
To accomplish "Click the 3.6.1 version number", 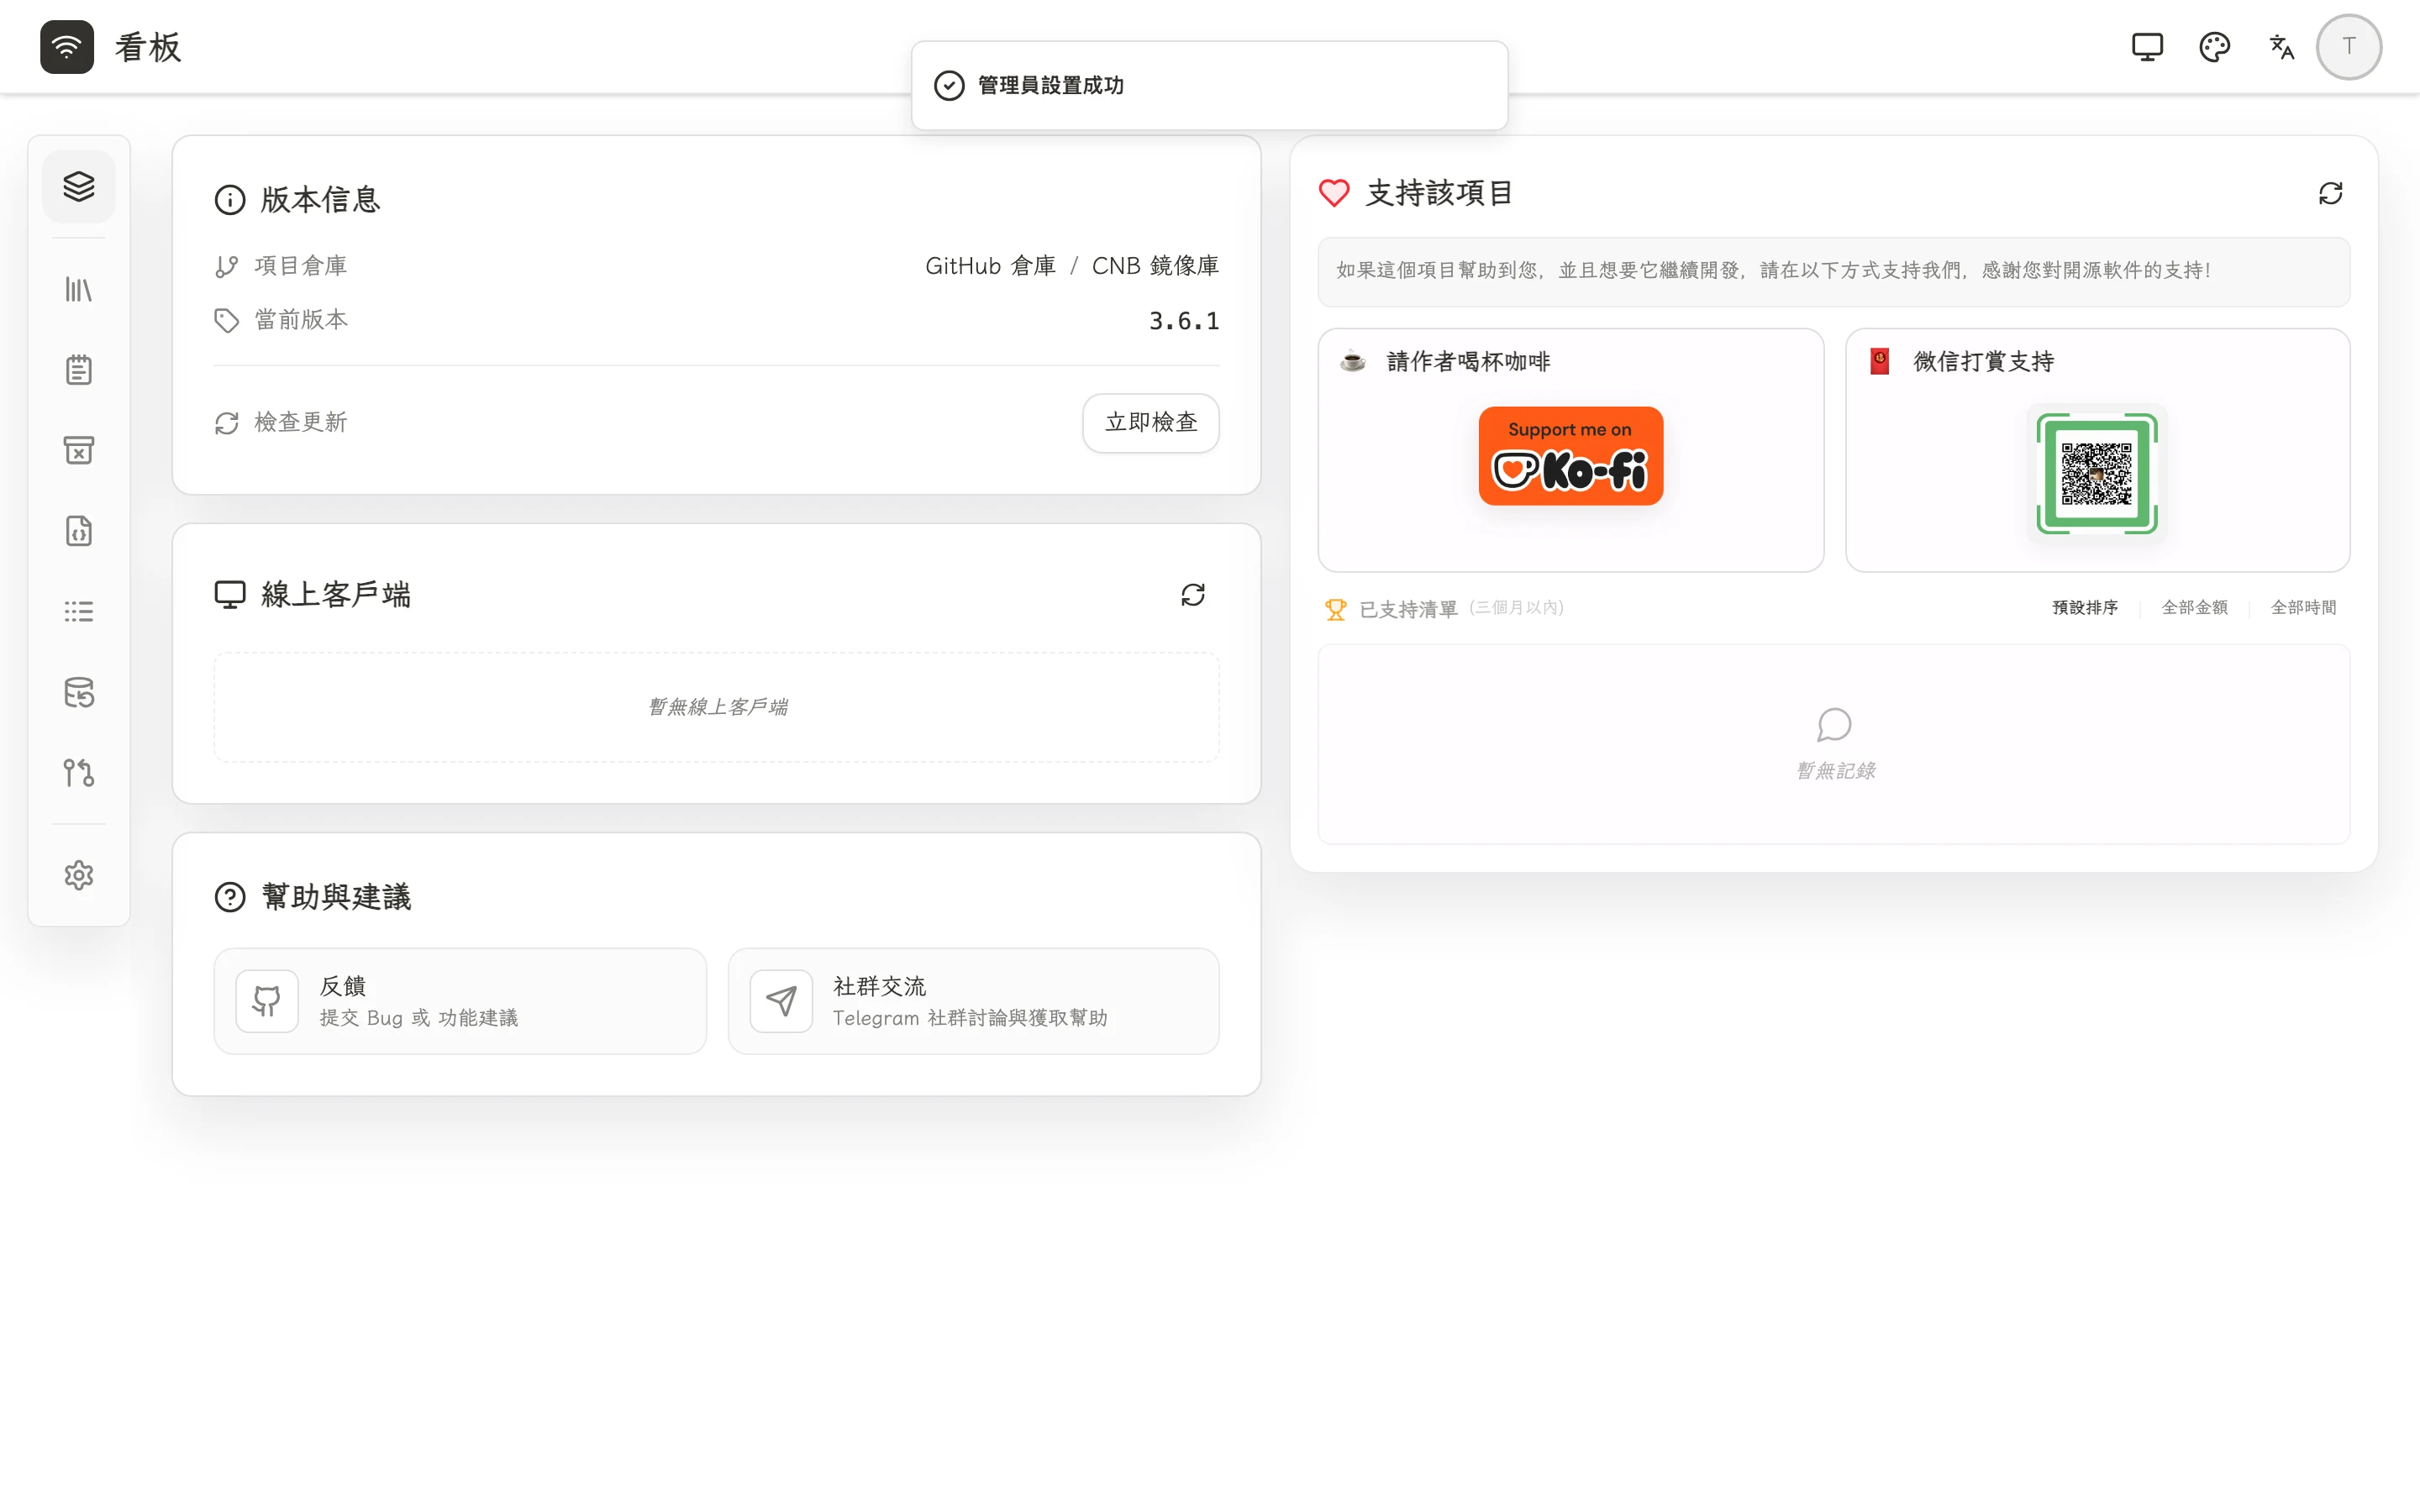I will coord(1184,321).
